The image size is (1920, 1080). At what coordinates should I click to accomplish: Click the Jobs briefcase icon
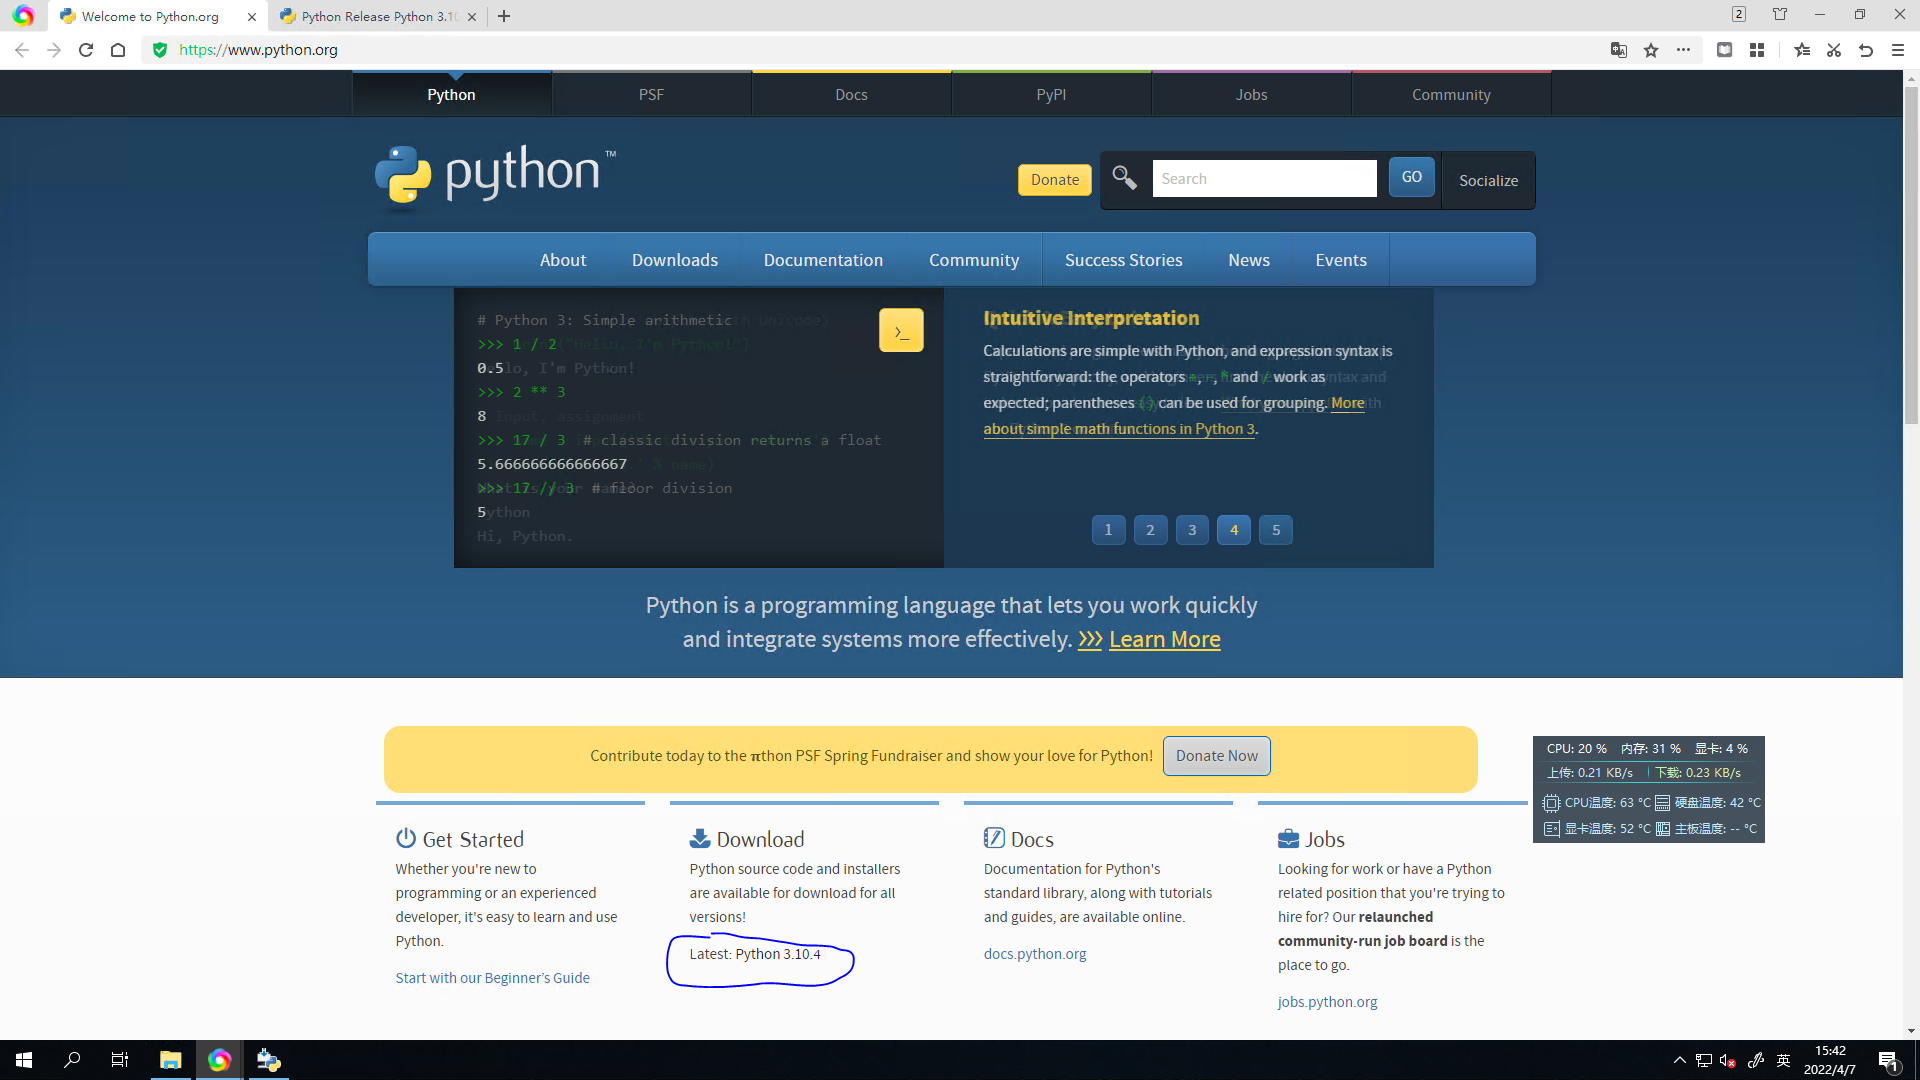pos(1288,838)
